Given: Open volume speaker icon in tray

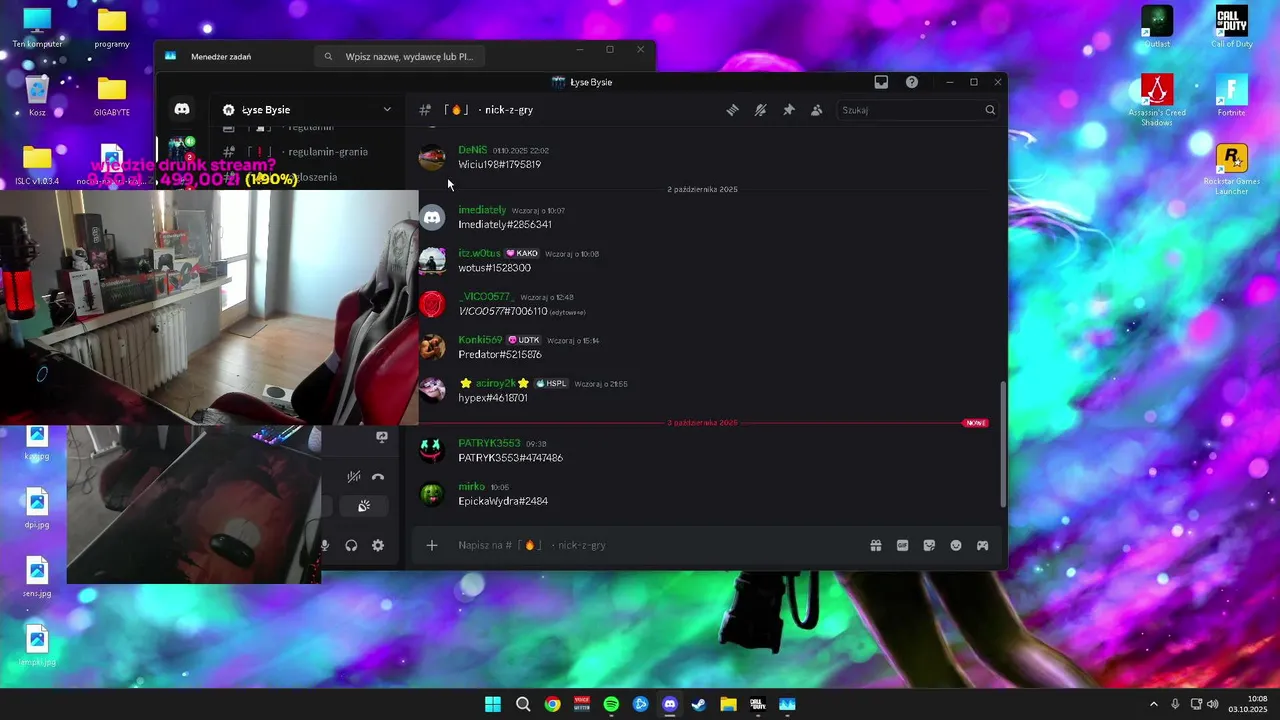Looking at the screenshot, I should 1213,704.
